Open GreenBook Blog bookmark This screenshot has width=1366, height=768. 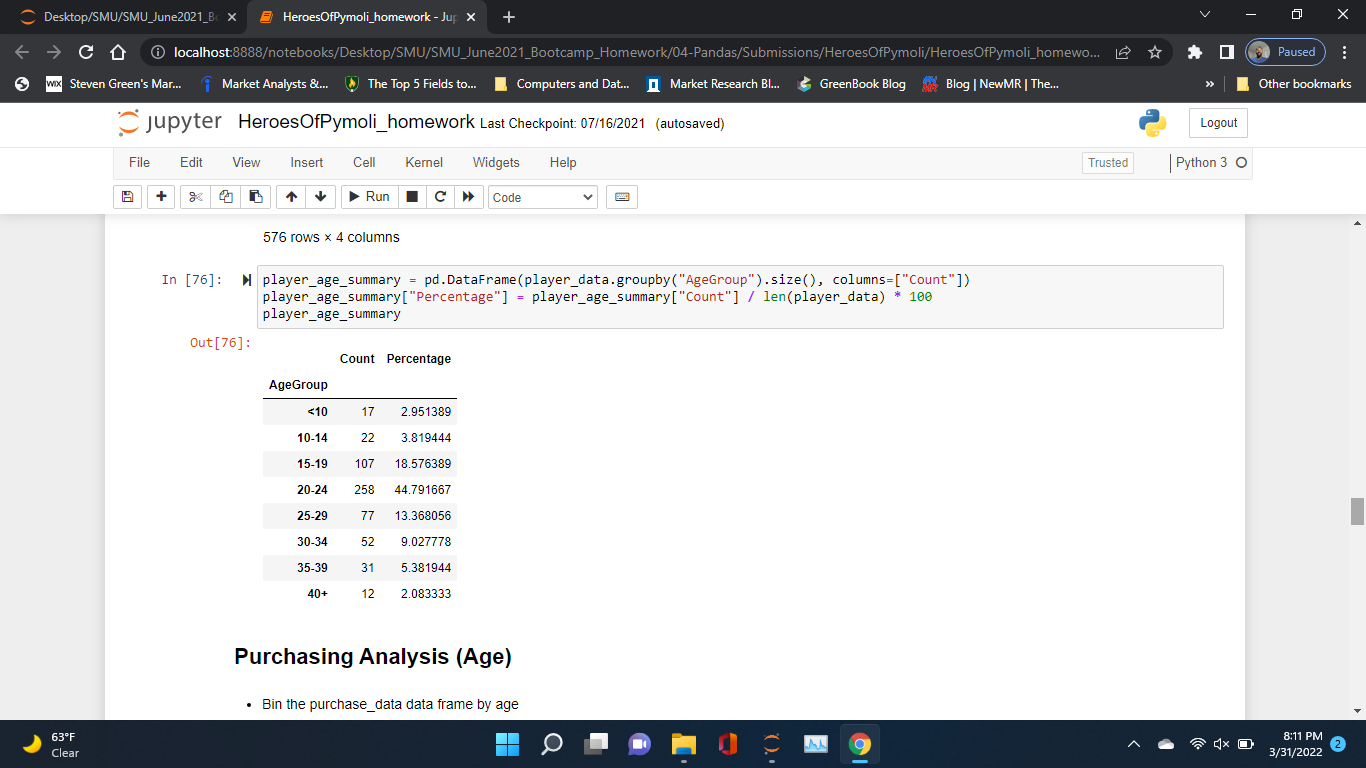[852, 84]
